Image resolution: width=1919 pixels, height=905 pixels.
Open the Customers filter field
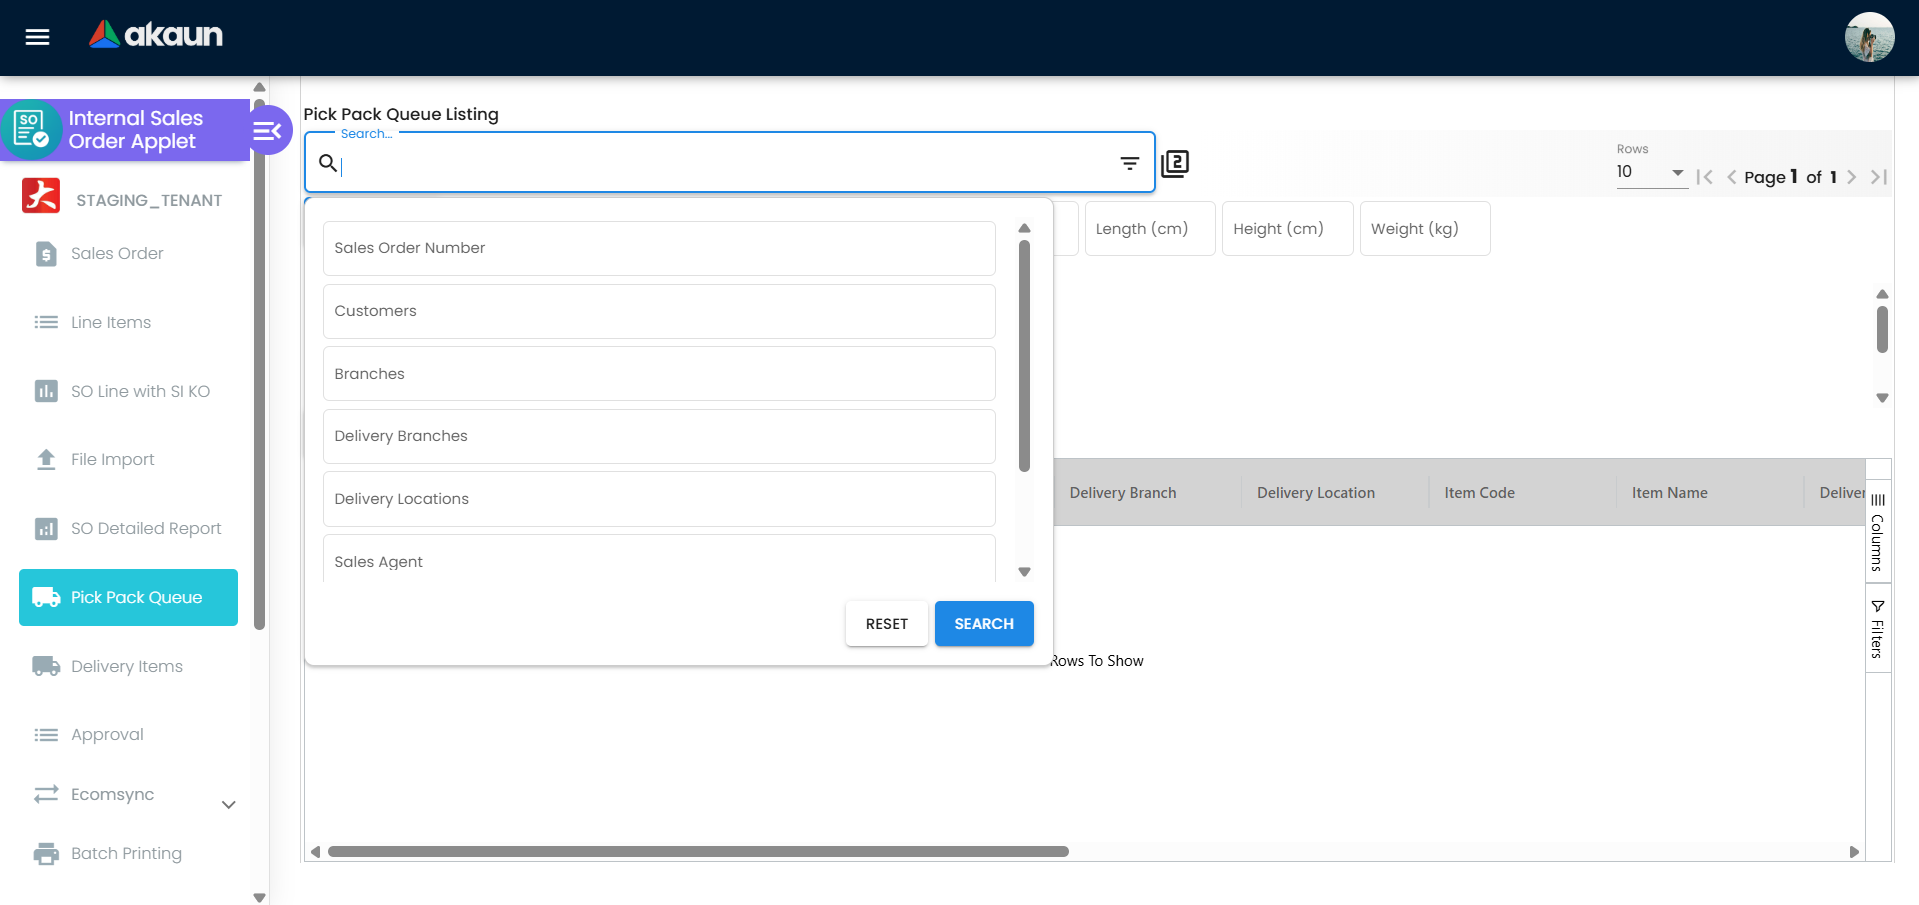(658, 311)
